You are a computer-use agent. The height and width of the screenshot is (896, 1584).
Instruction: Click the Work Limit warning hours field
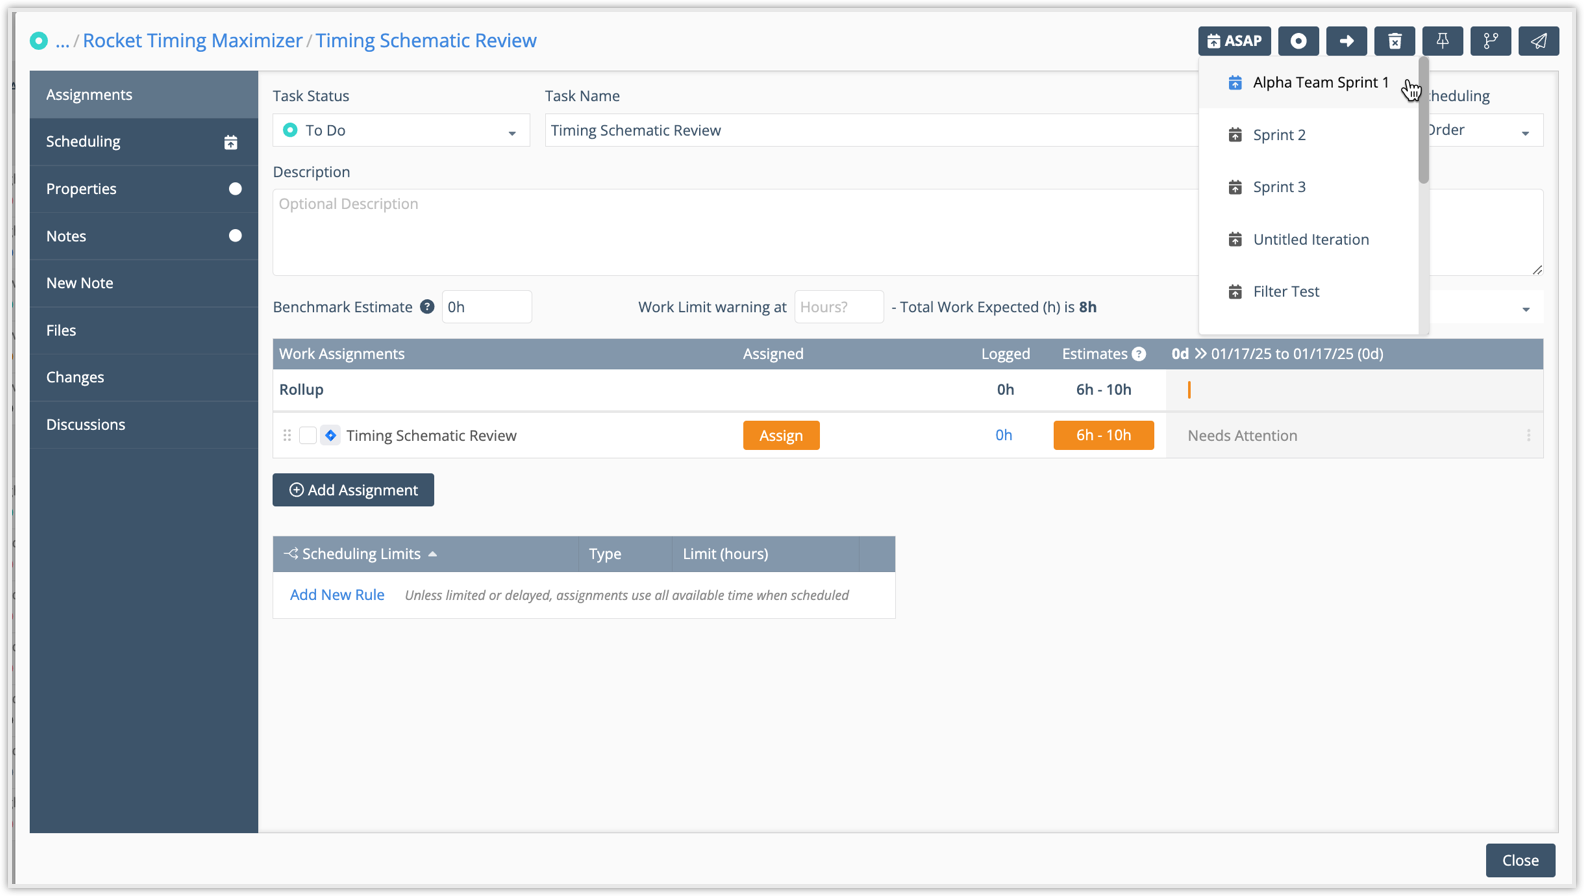838,307
